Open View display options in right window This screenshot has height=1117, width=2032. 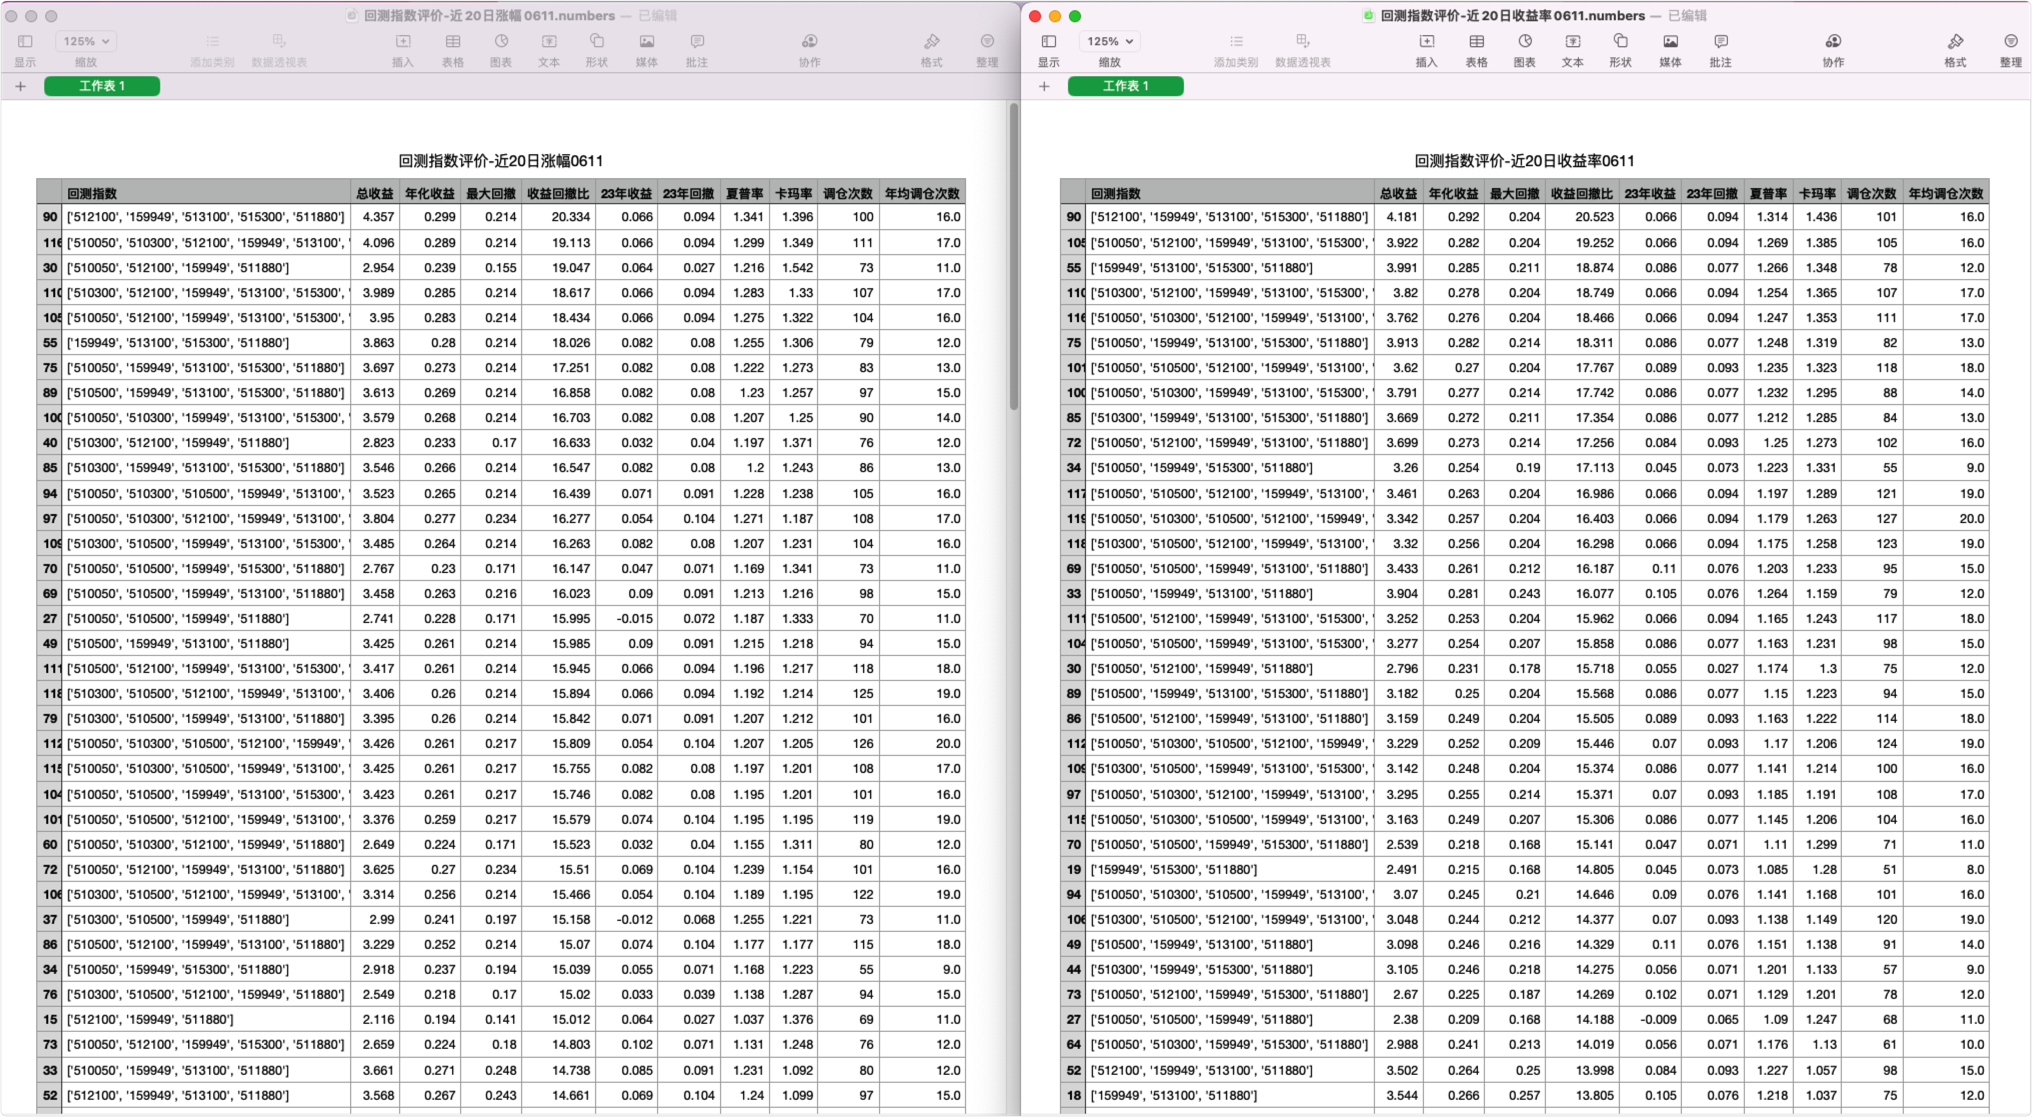click(x=1048, y=42)
